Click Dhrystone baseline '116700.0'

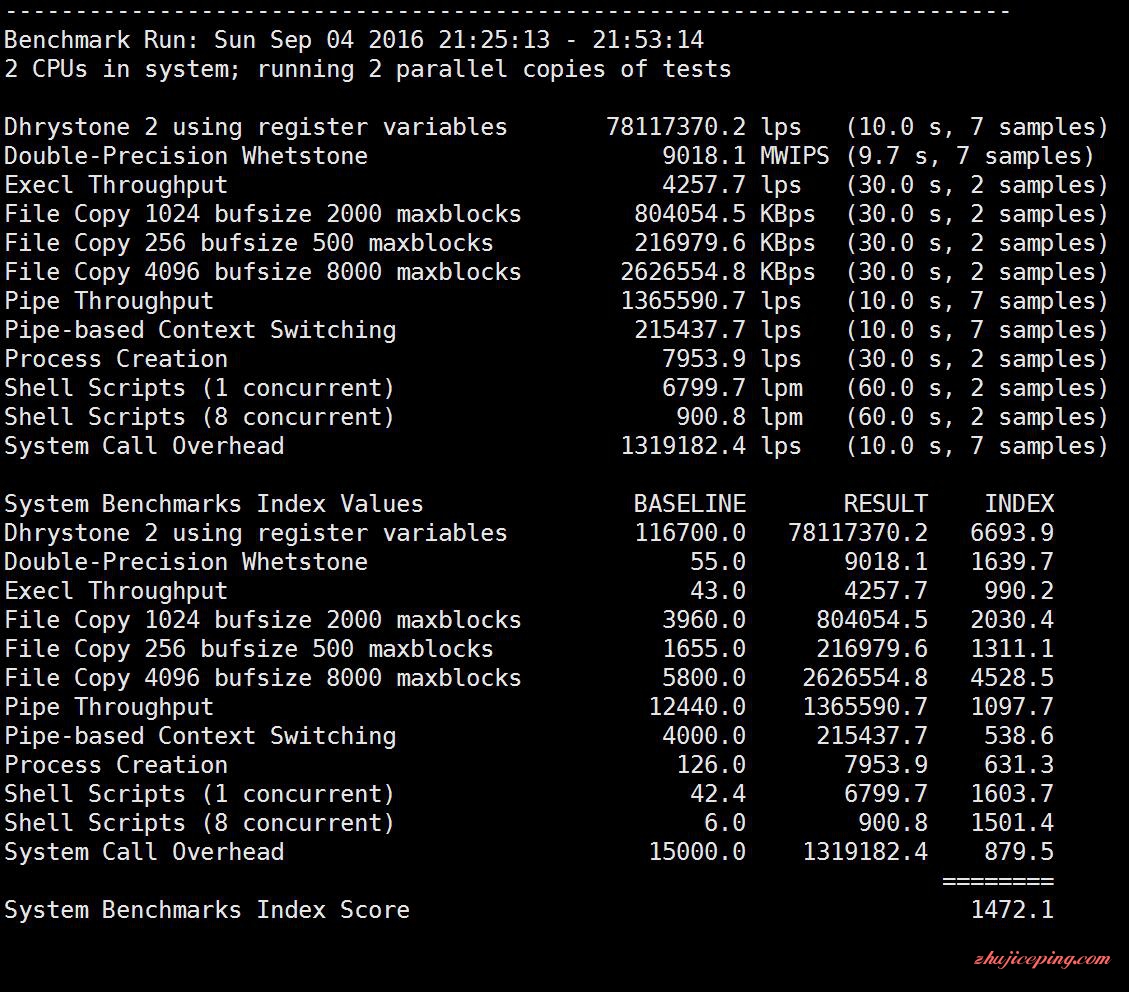tap(690, 533)
